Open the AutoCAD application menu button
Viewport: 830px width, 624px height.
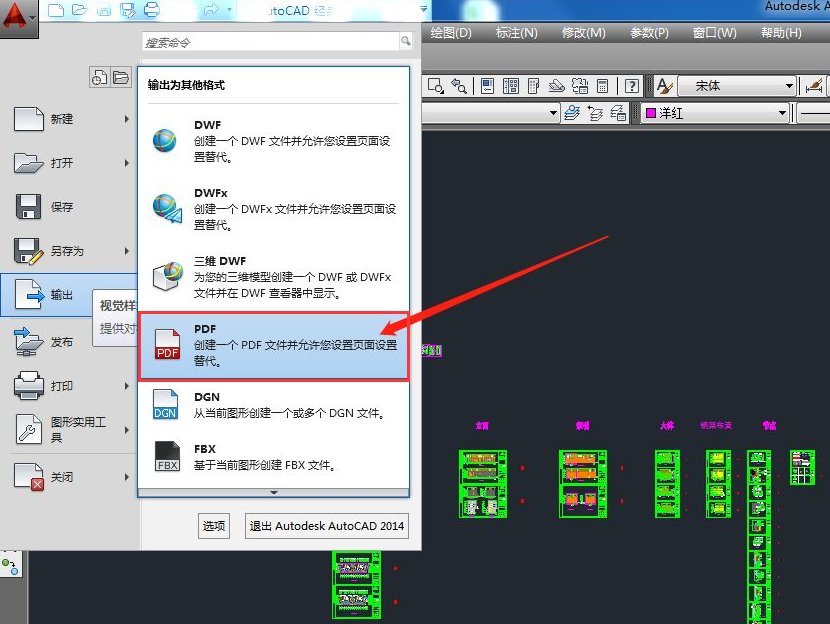point(19,17)
